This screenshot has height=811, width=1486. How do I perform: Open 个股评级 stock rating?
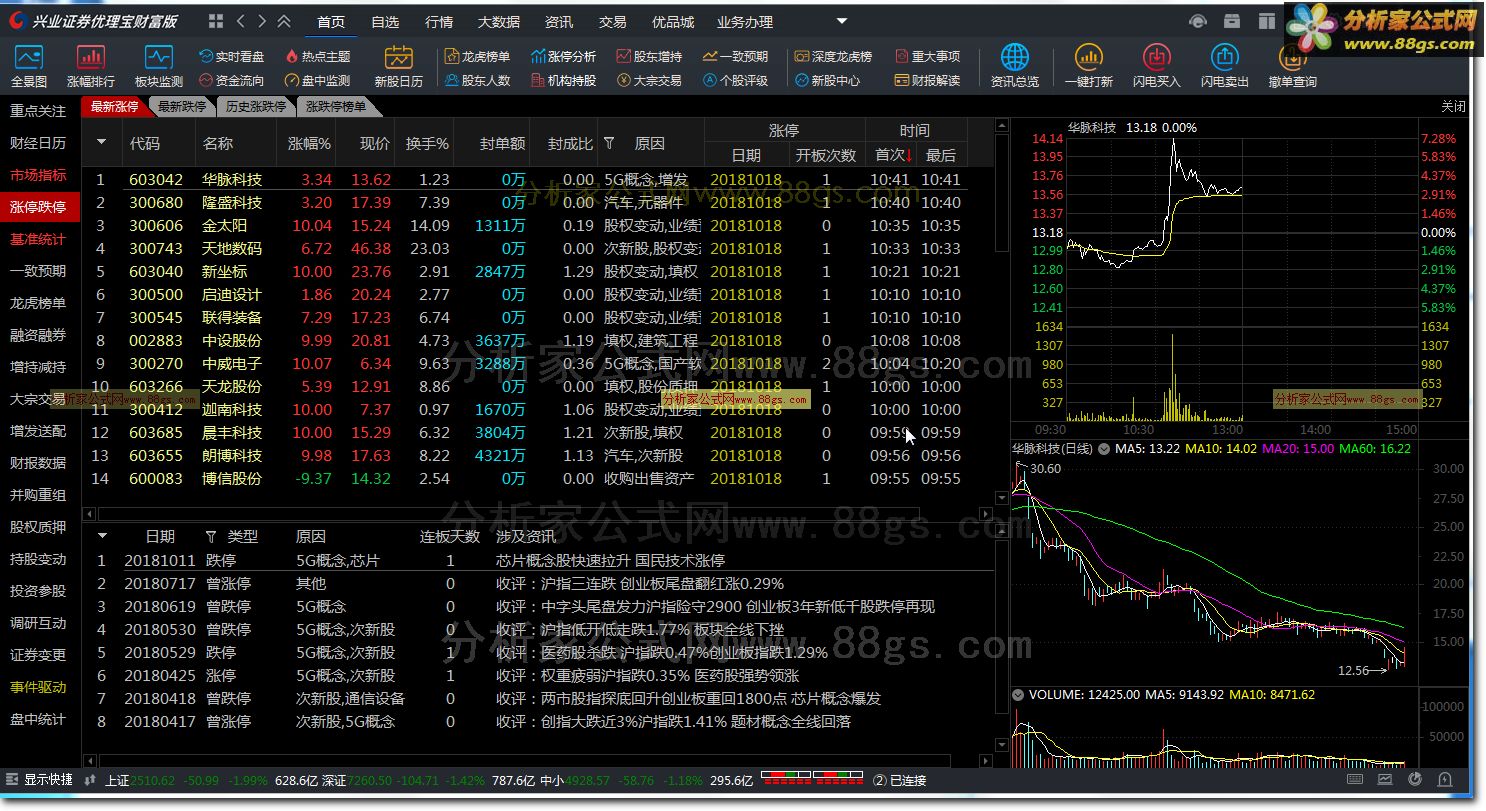[735, 80]
